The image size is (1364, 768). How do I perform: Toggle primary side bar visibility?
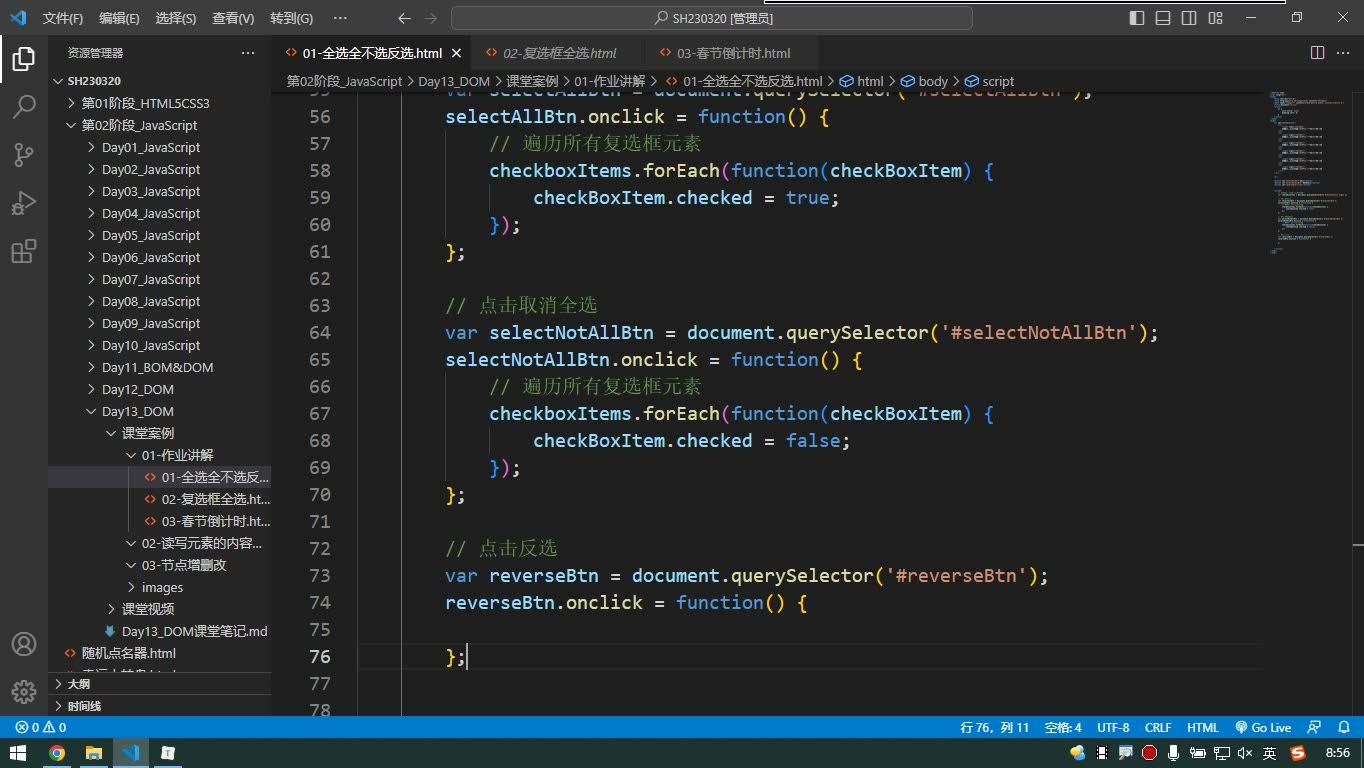point(1137,18)
